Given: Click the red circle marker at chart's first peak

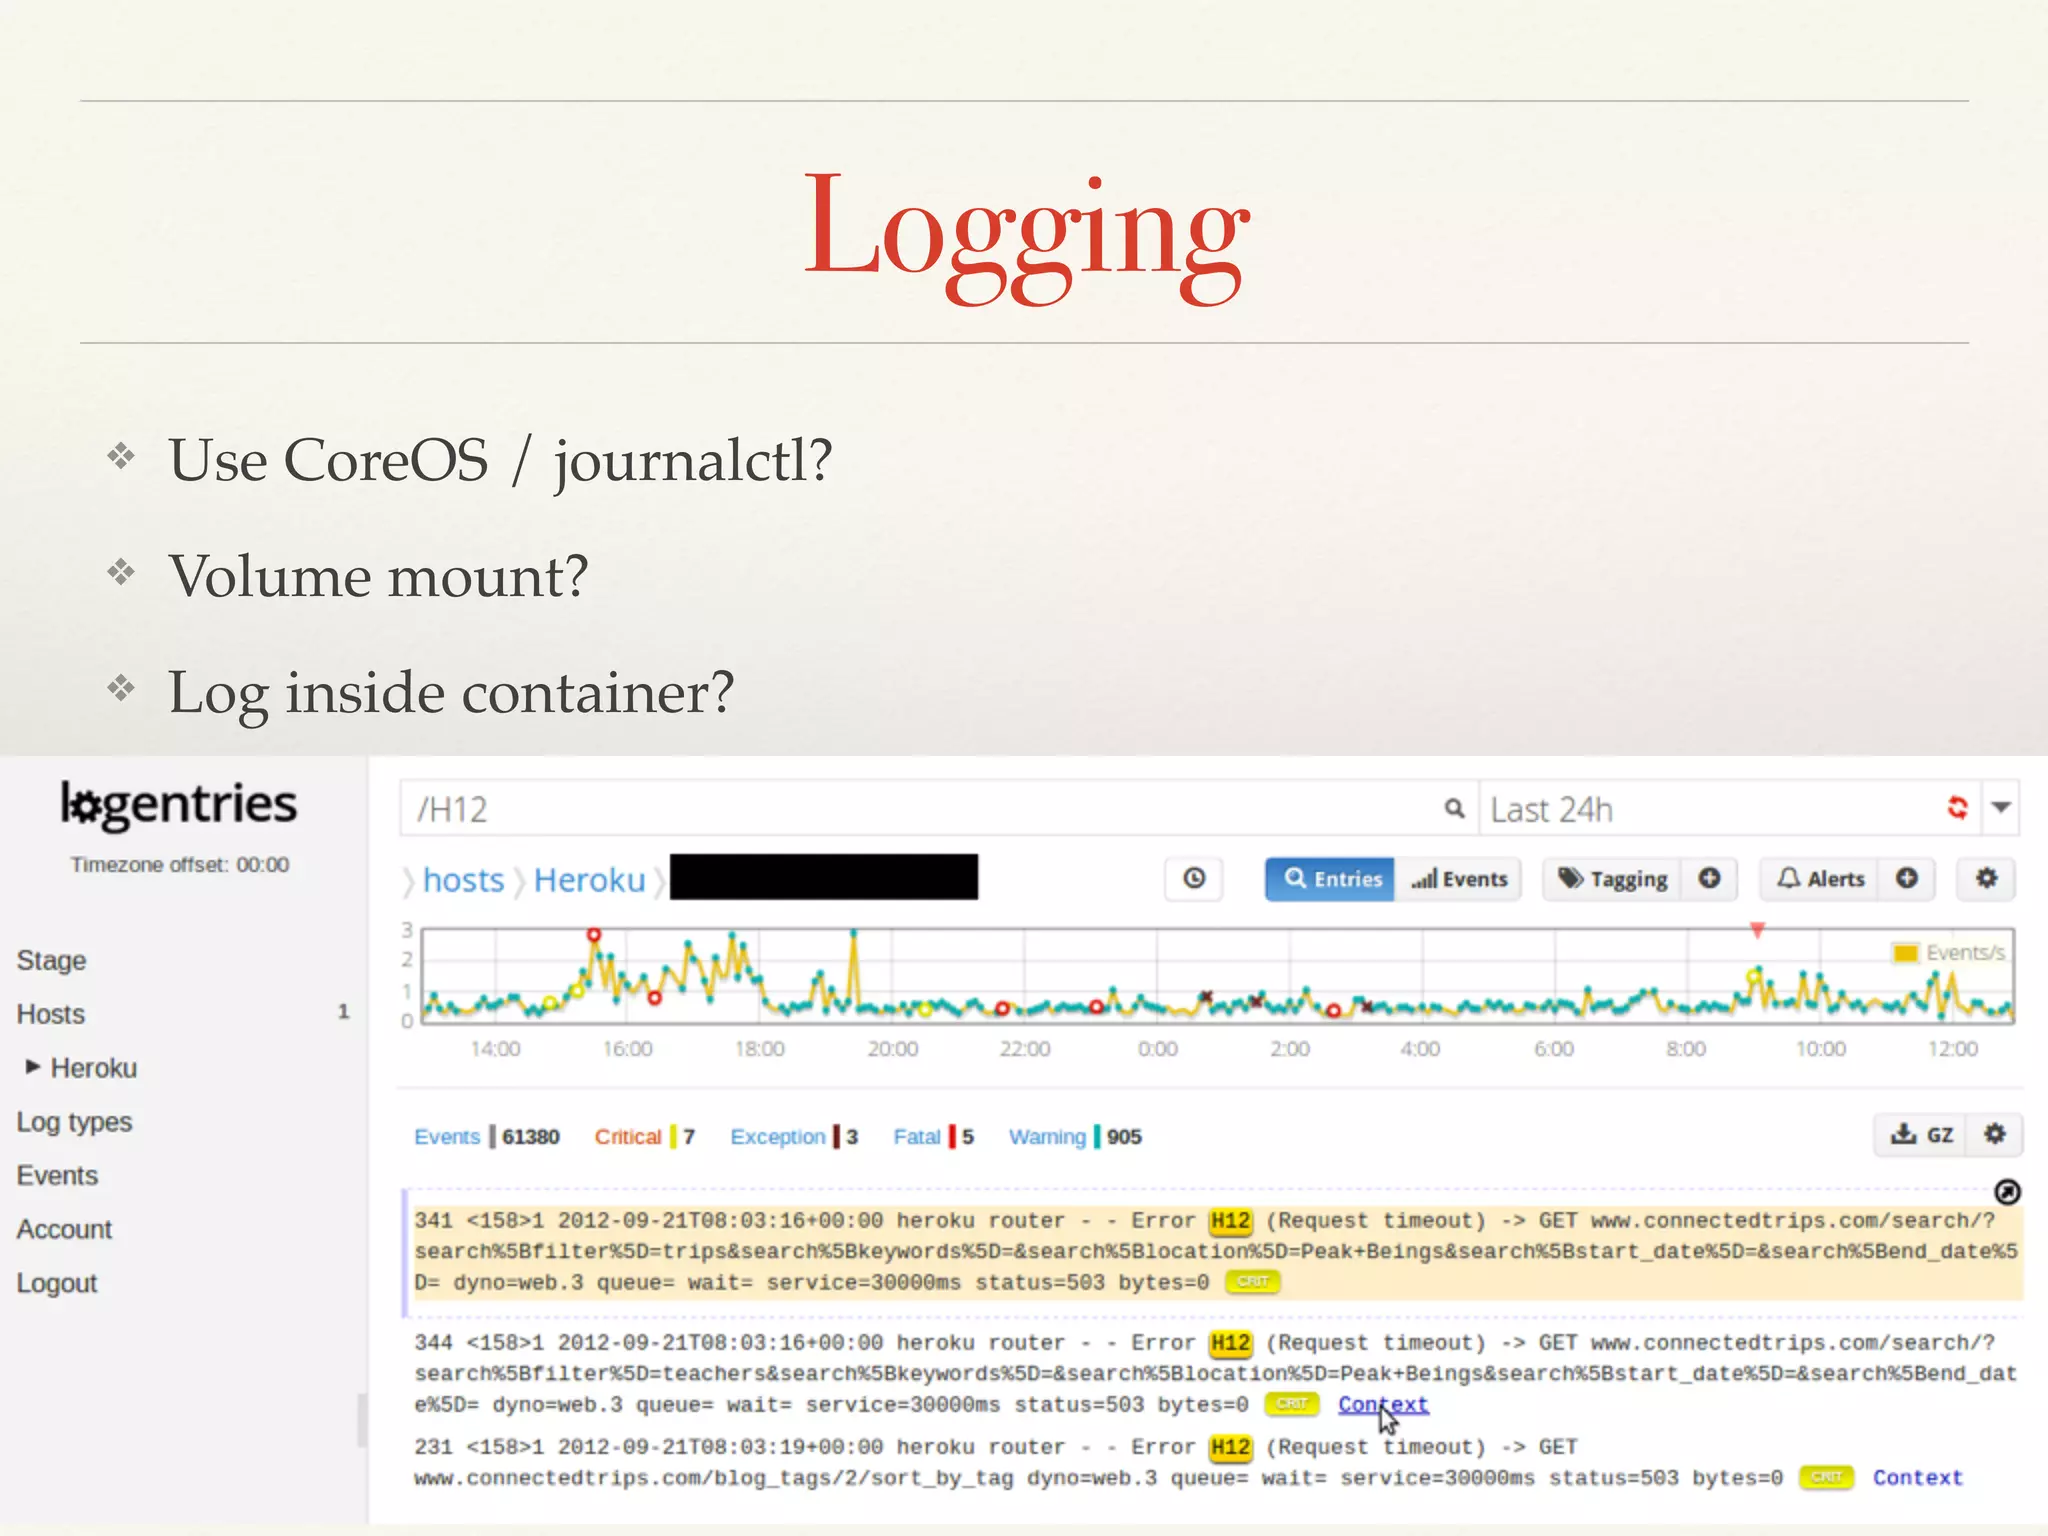Looking at the screenshot, I should (594, 935).
